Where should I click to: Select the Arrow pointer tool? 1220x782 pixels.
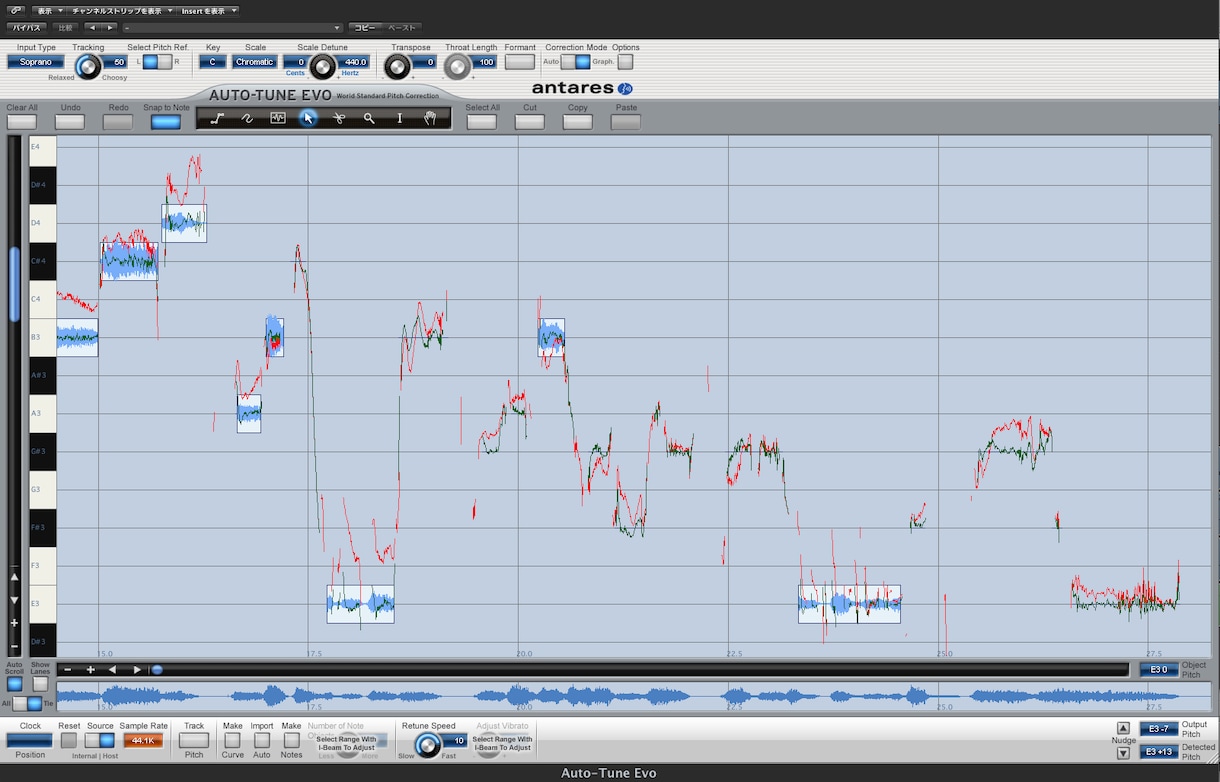[x=308, y=118]
